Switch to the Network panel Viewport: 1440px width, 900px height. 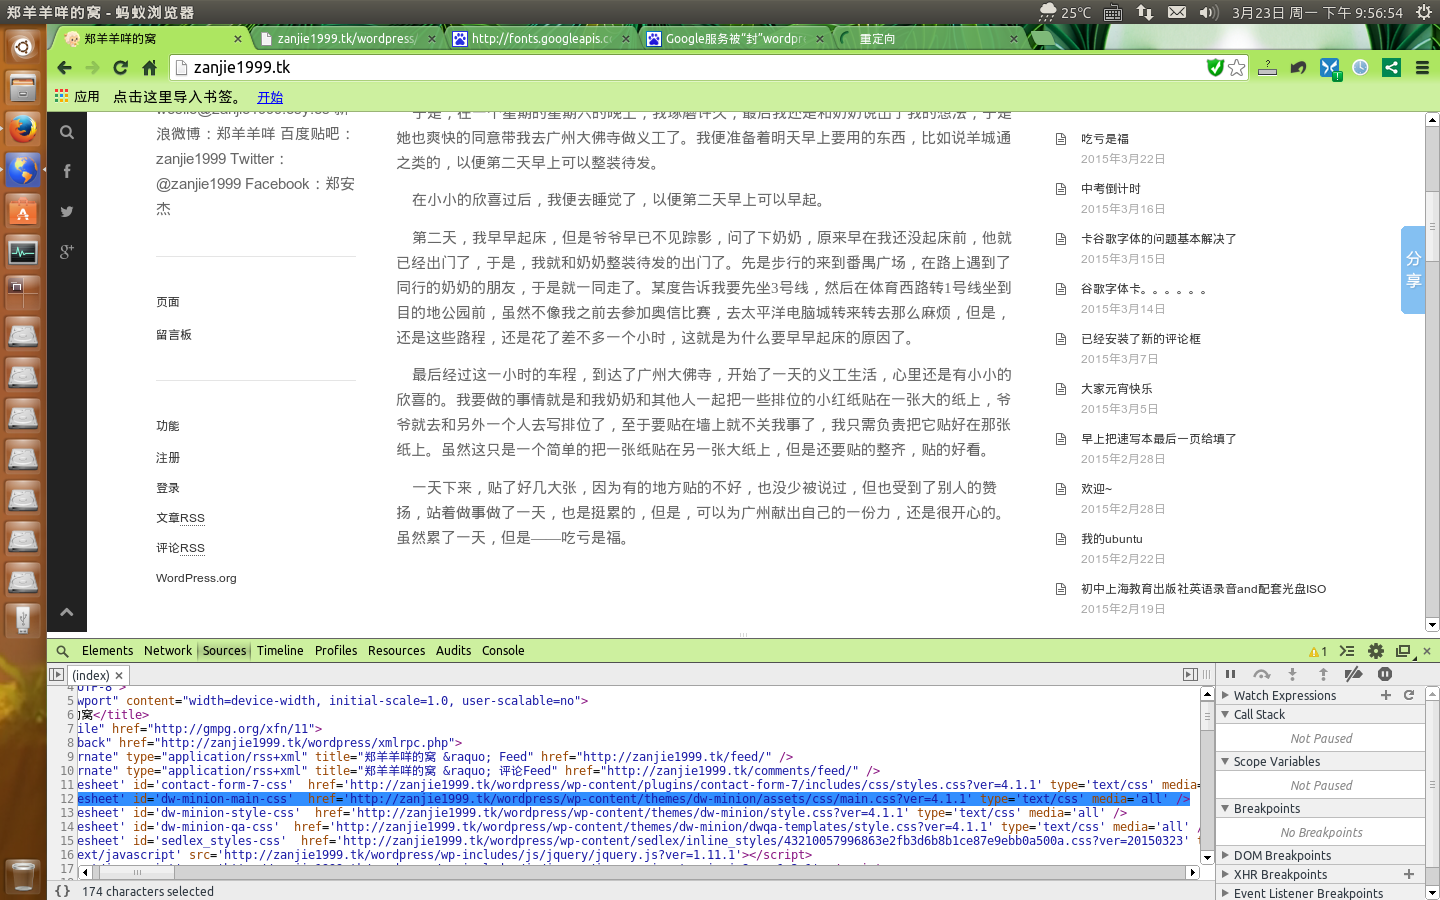pos(168,651)
